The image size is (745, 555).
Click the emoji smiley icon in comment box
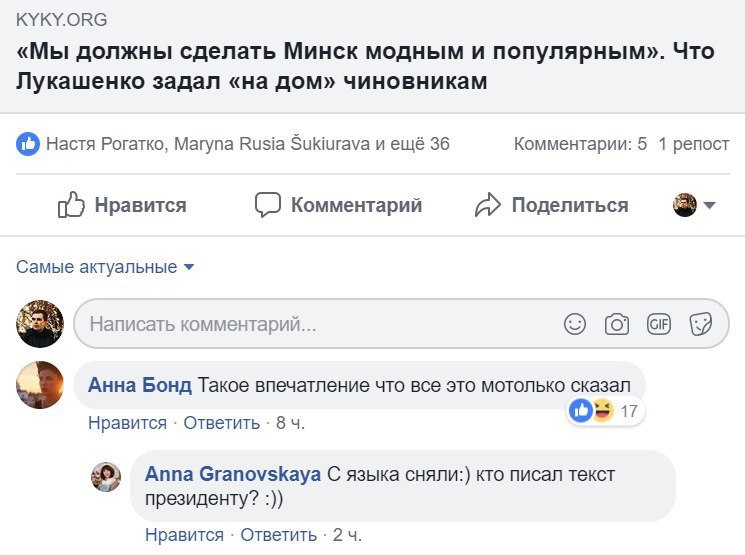coord(575,324)
